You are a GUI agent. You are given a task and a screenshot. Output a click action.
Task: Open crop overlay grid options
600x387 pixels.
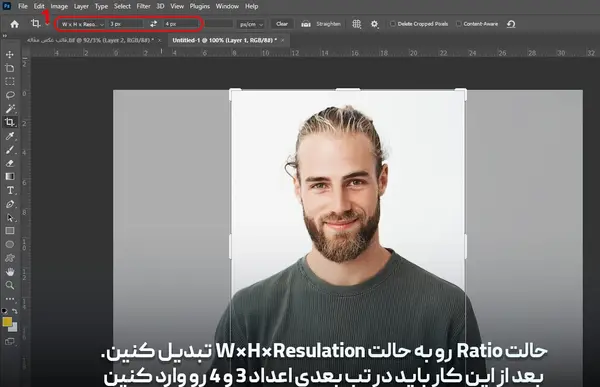[356, 24]
